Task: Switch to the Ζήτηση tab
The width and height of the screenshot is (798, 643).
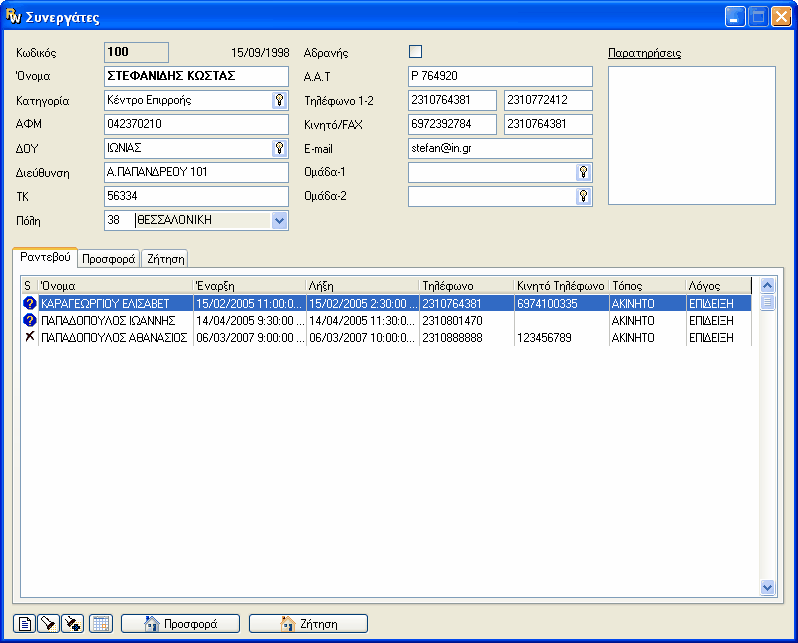Action: click(x=165, y=259)
